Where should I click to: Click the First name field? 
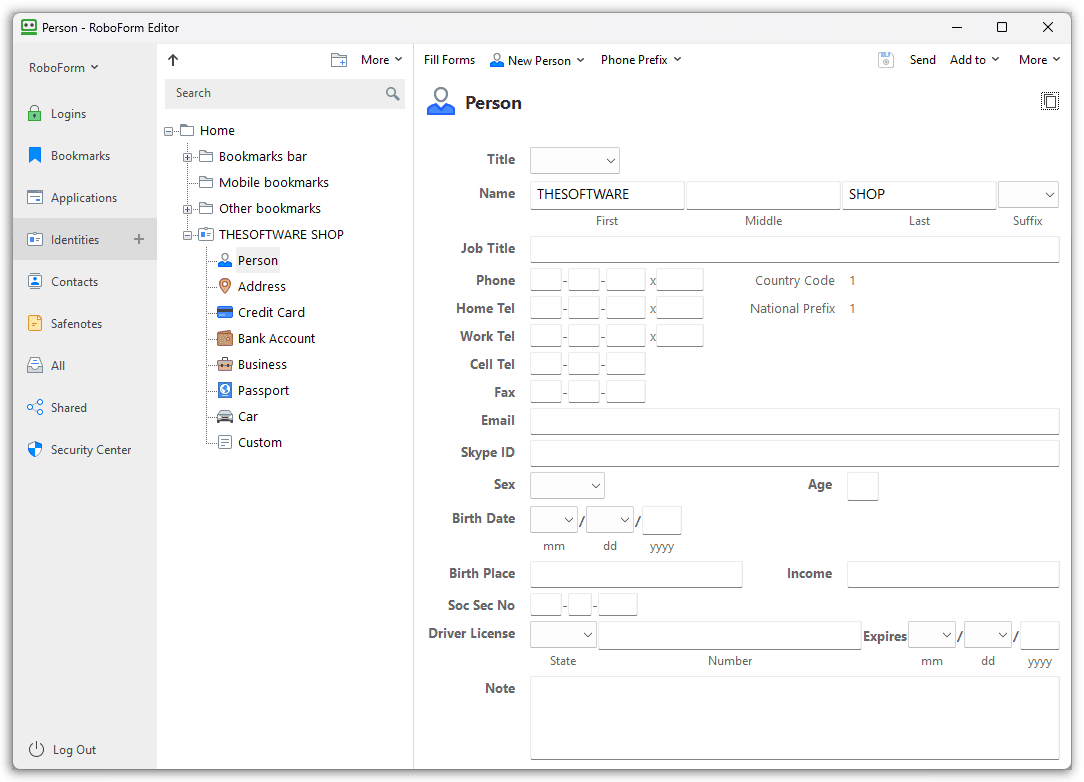click(x=607, y=195)
